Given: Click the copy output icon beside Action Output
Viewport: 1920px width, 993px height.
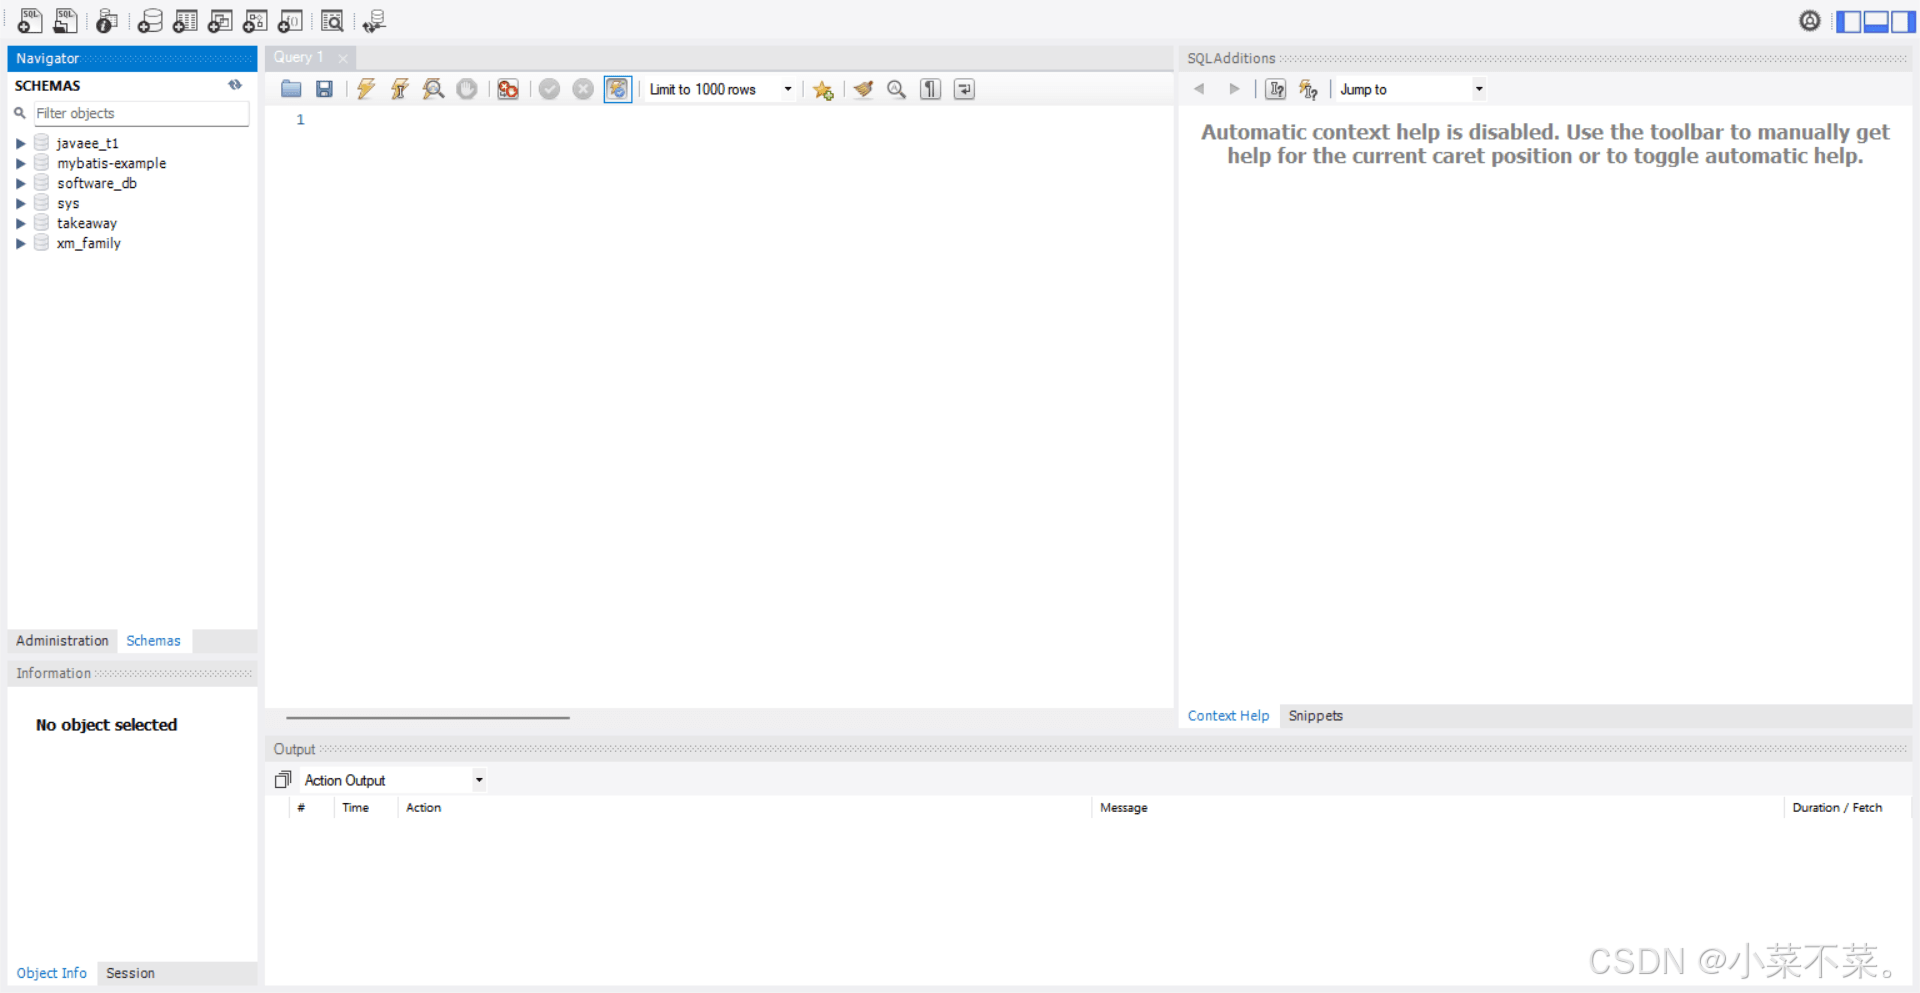Looking at the screenshot, I should pyautogui.click(x=283, y=779).
